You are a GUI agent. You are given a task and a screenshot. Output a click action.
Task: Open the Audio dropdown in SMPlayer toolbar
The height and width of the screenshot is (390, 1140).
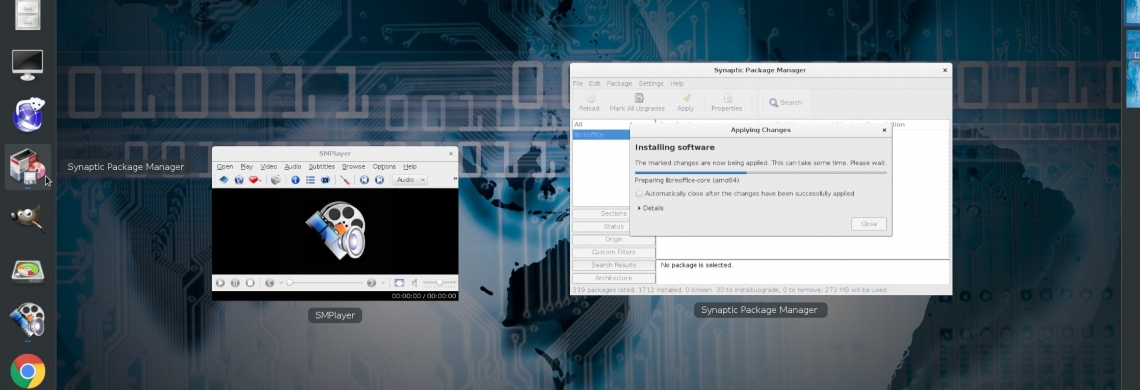[410, 180]
